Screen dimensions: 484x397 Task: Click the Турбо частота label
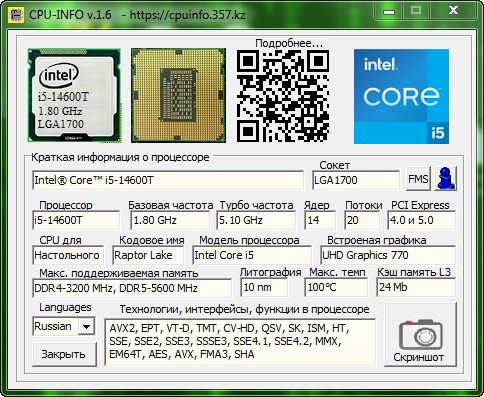tap(256, 205)
